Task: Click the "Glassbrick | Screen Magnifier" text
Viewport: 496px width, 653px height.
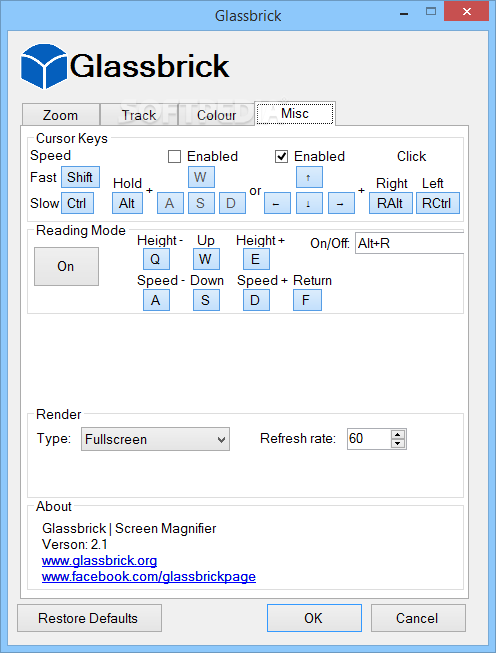Action: click(129, 528)
